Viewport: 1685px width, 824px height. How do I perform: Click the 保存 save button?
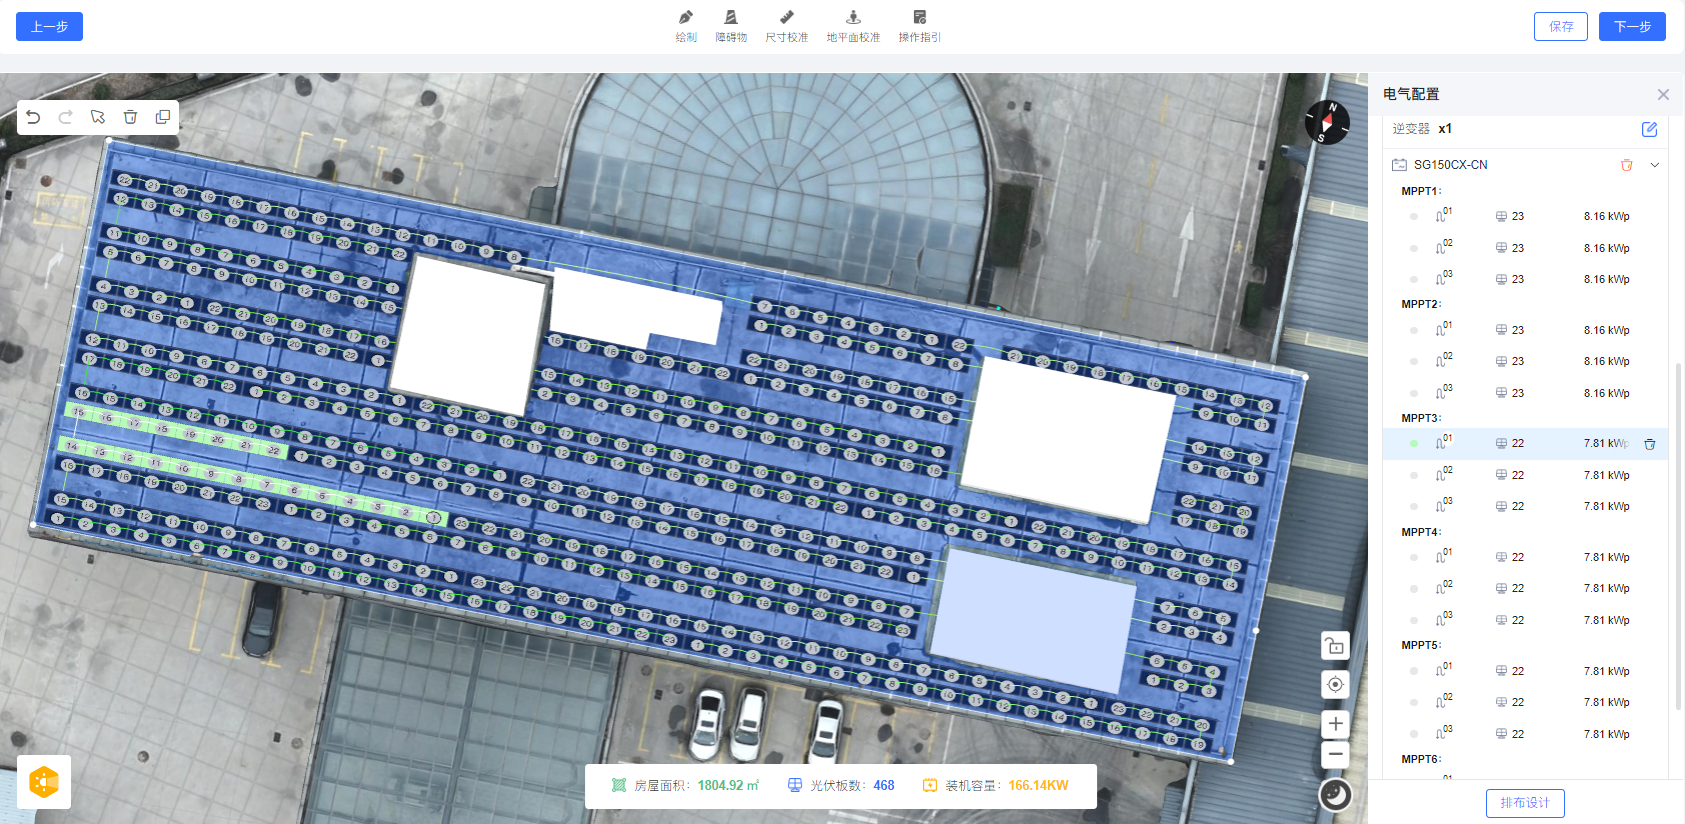(1561, 27)
